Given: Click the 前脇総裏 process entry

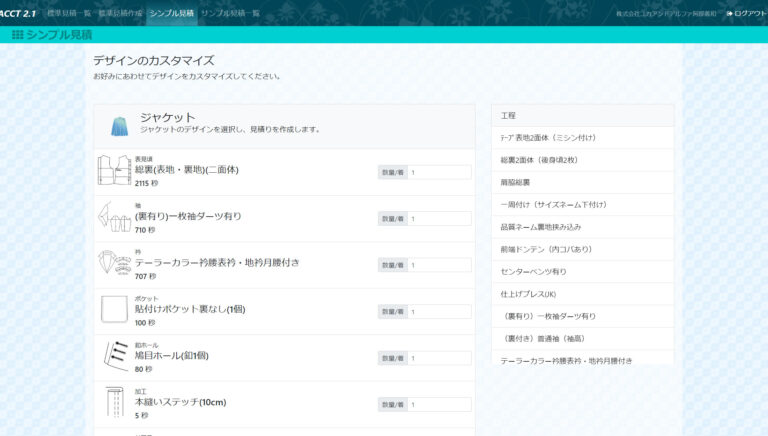Looking at the screenshot, I should pyautogui.click(x=582, y=182).
